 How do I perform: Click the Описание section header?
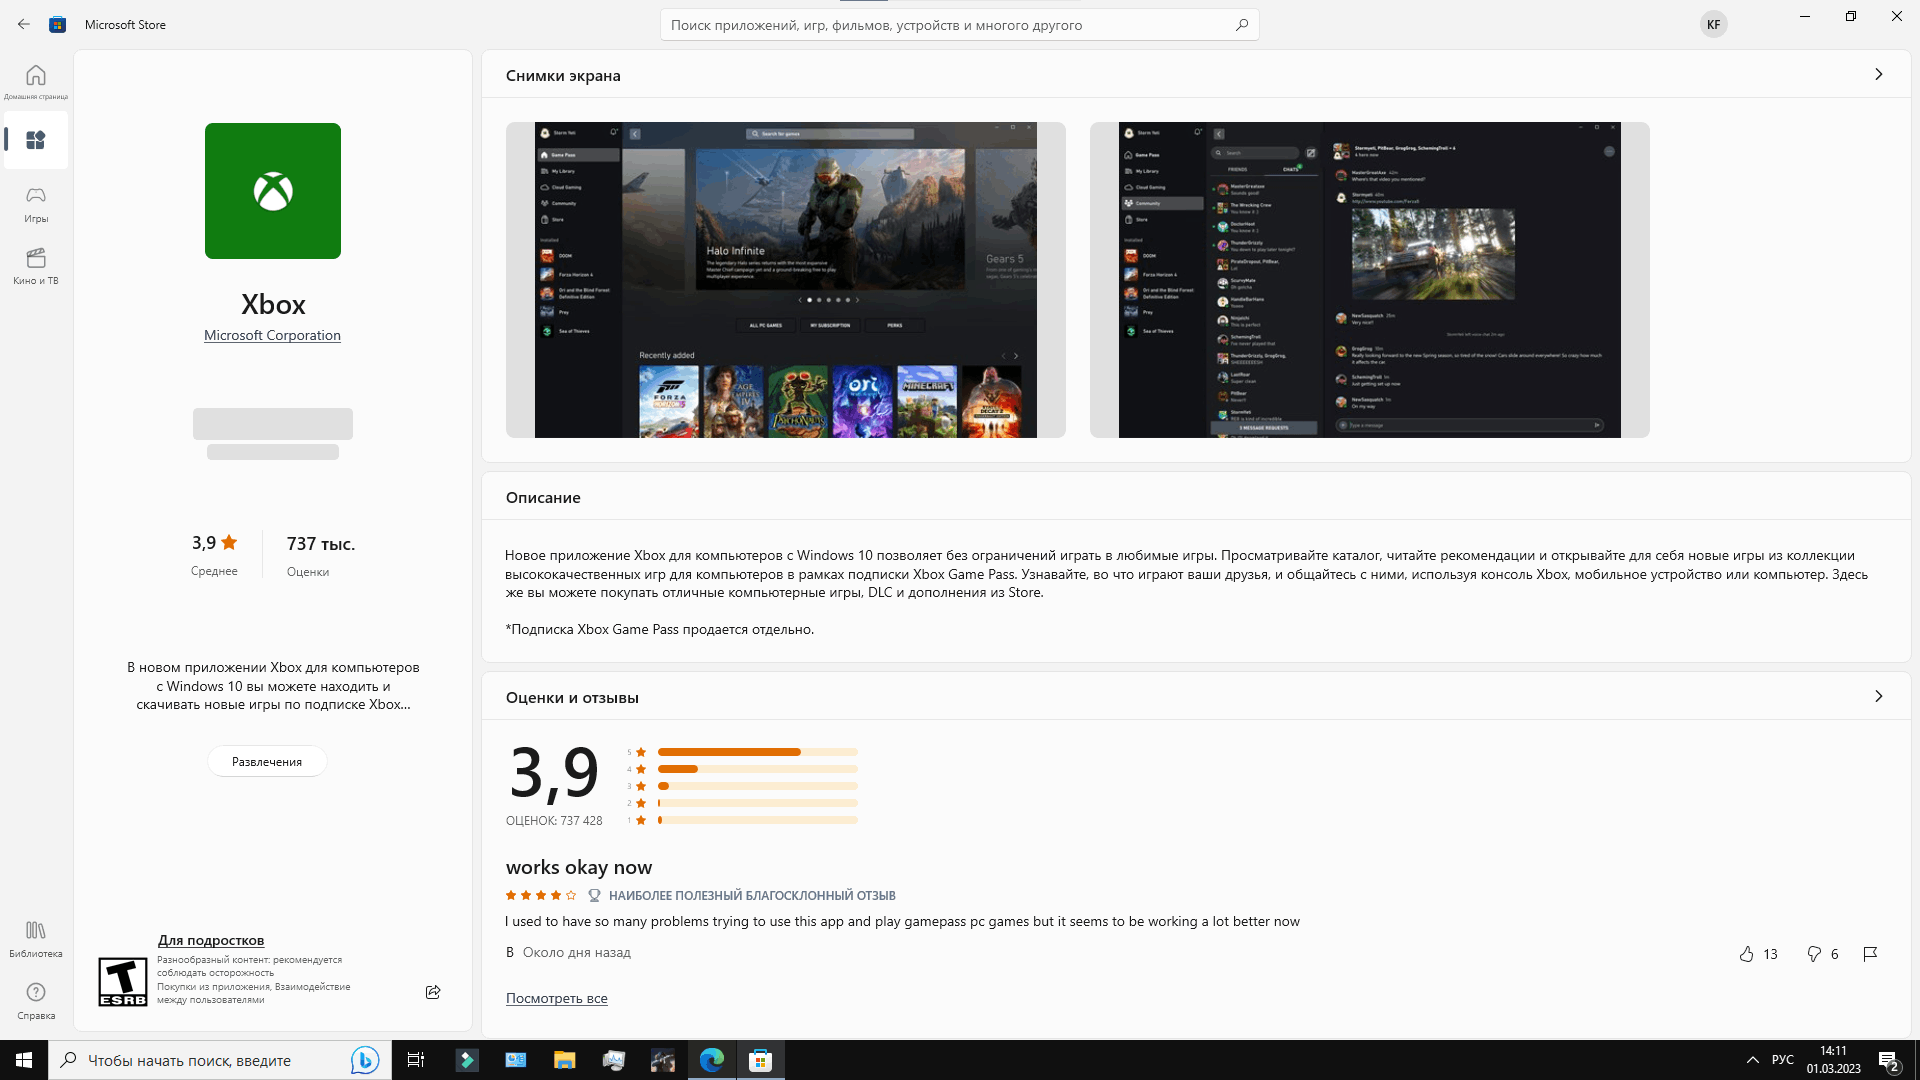[x=543, y=497]
